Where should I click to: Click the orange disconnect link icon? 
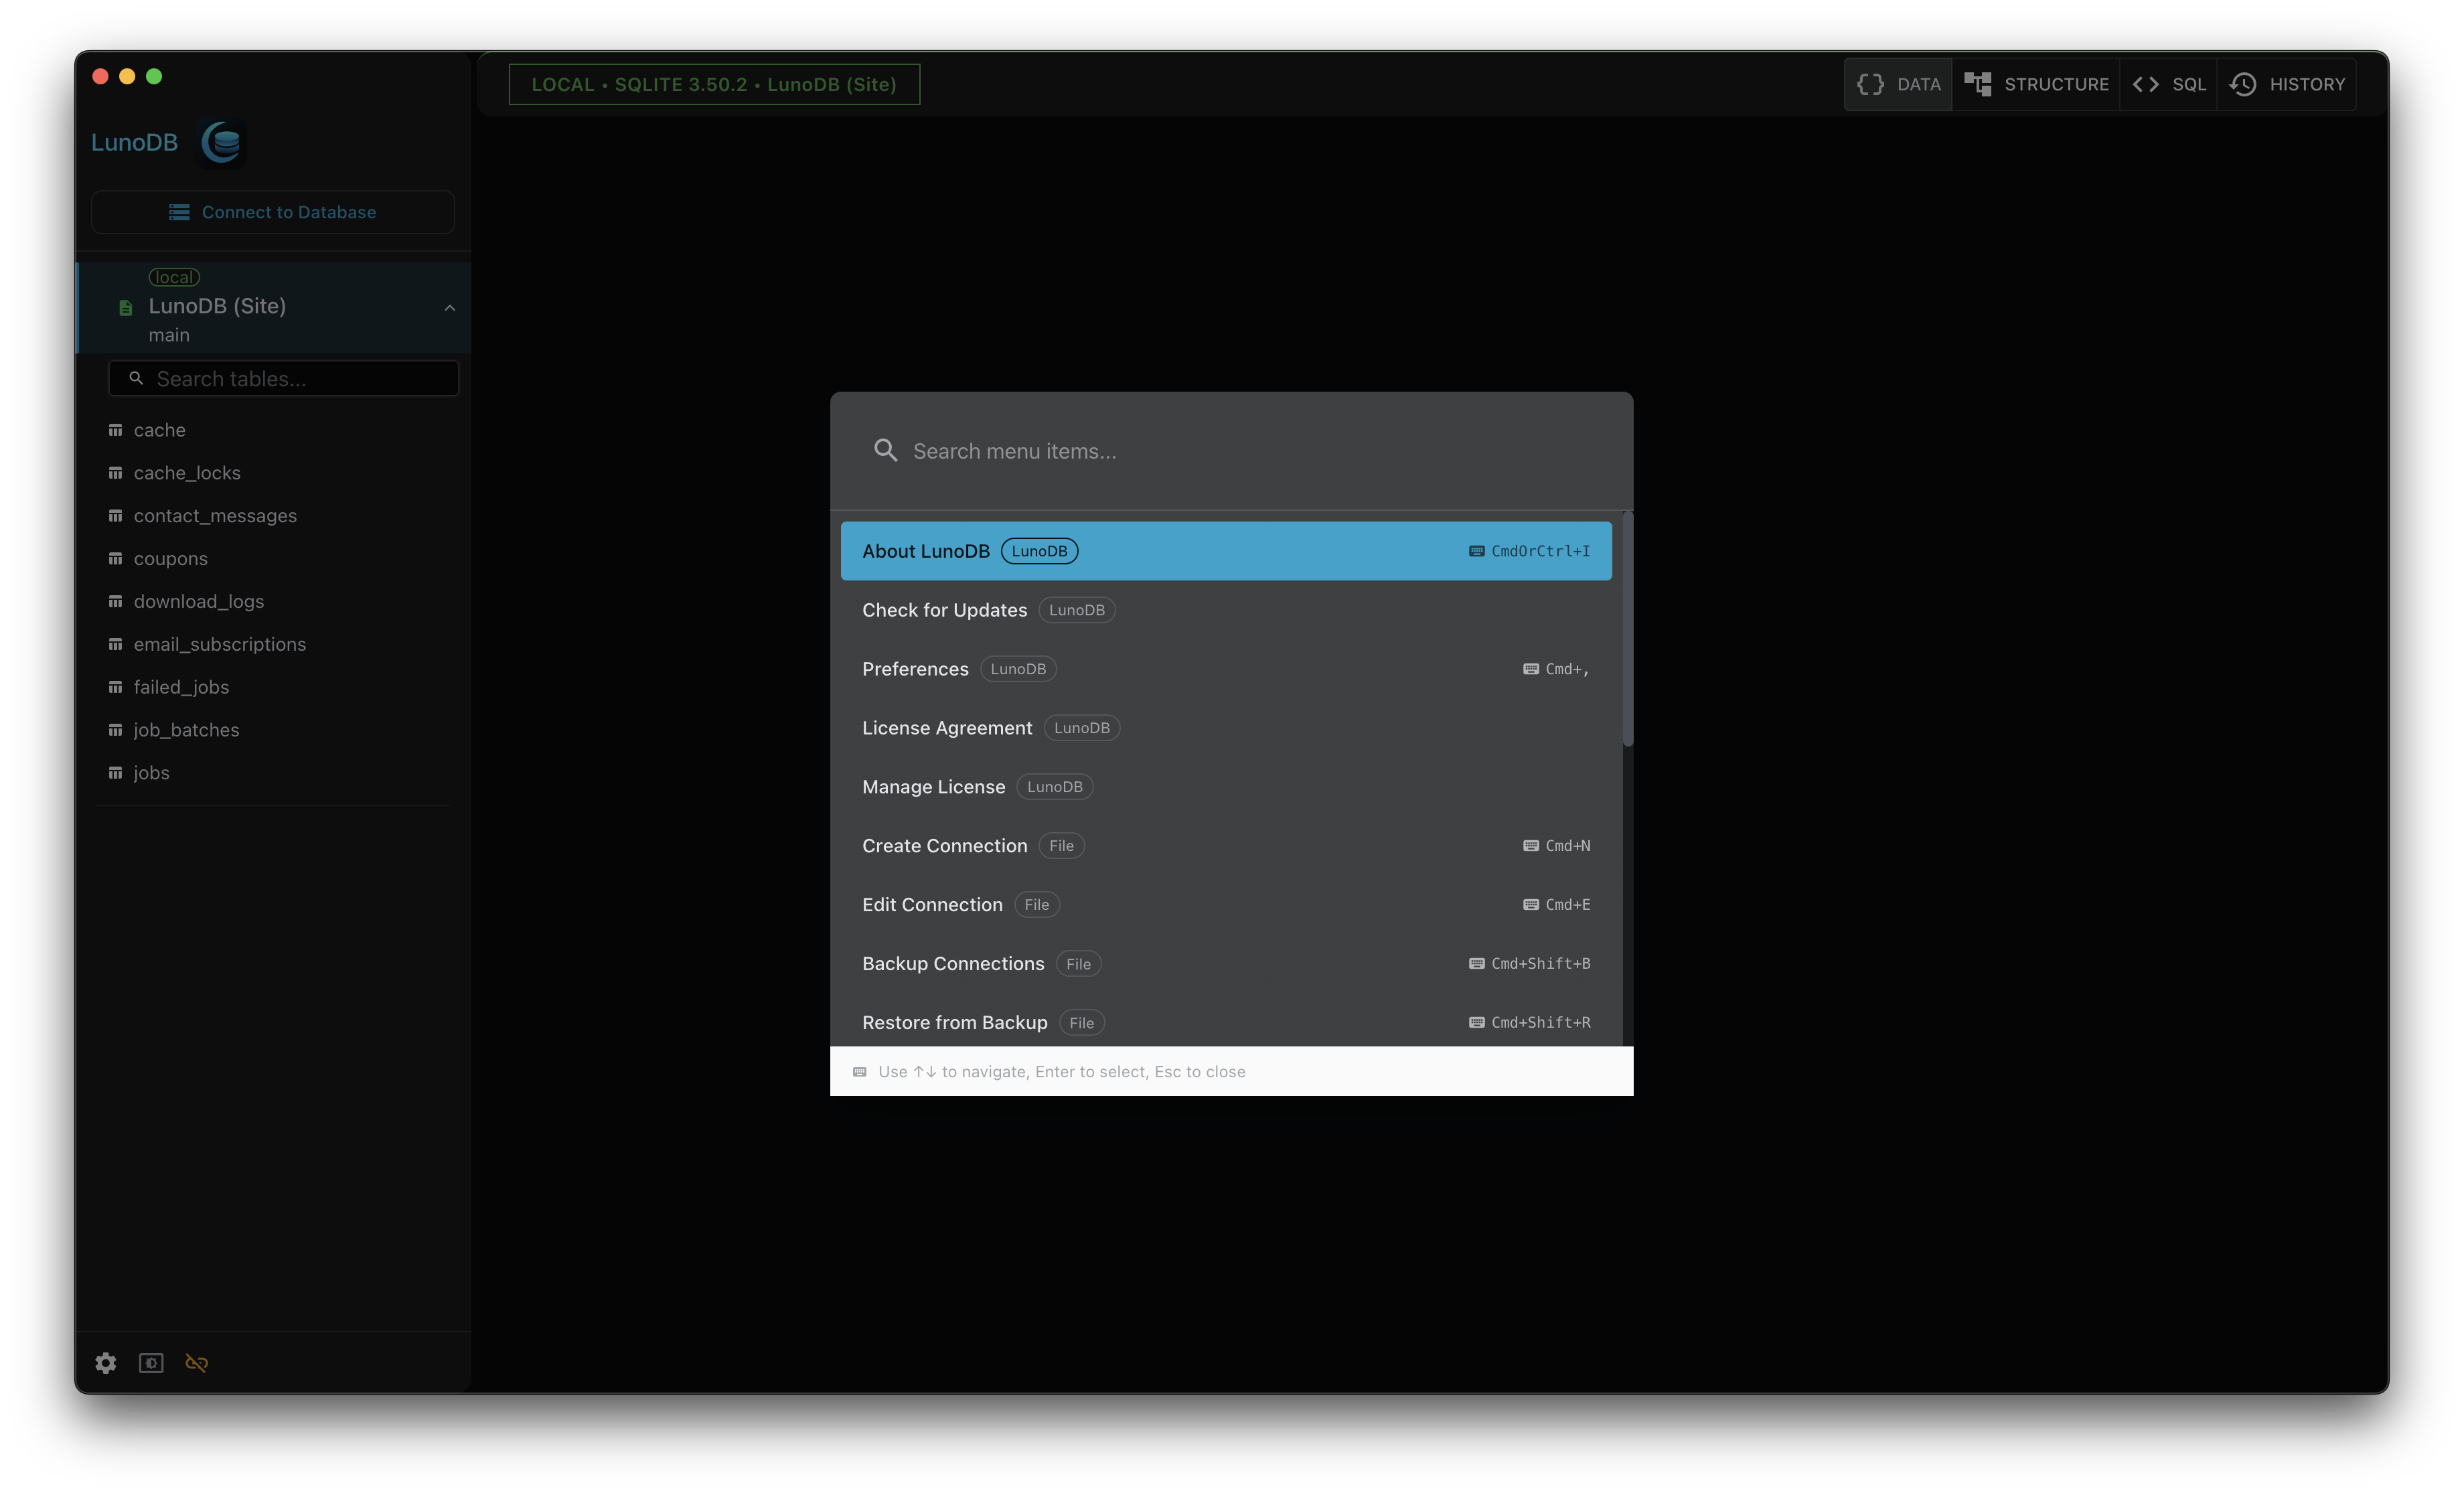click(197, 1363)
